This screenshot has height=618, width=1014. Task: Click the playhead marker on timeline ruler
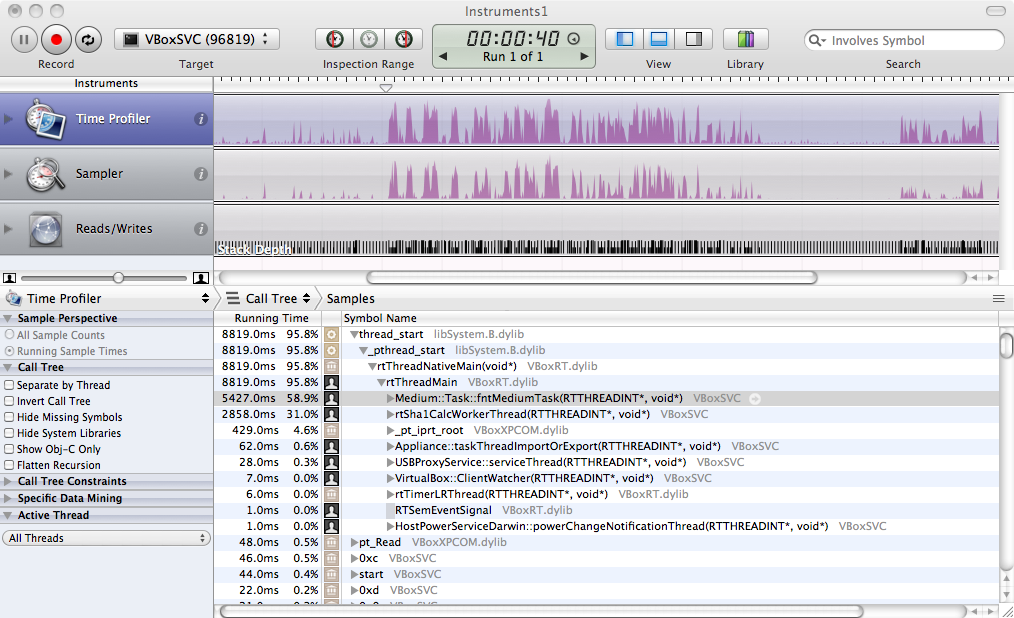[x=386, y=88]
